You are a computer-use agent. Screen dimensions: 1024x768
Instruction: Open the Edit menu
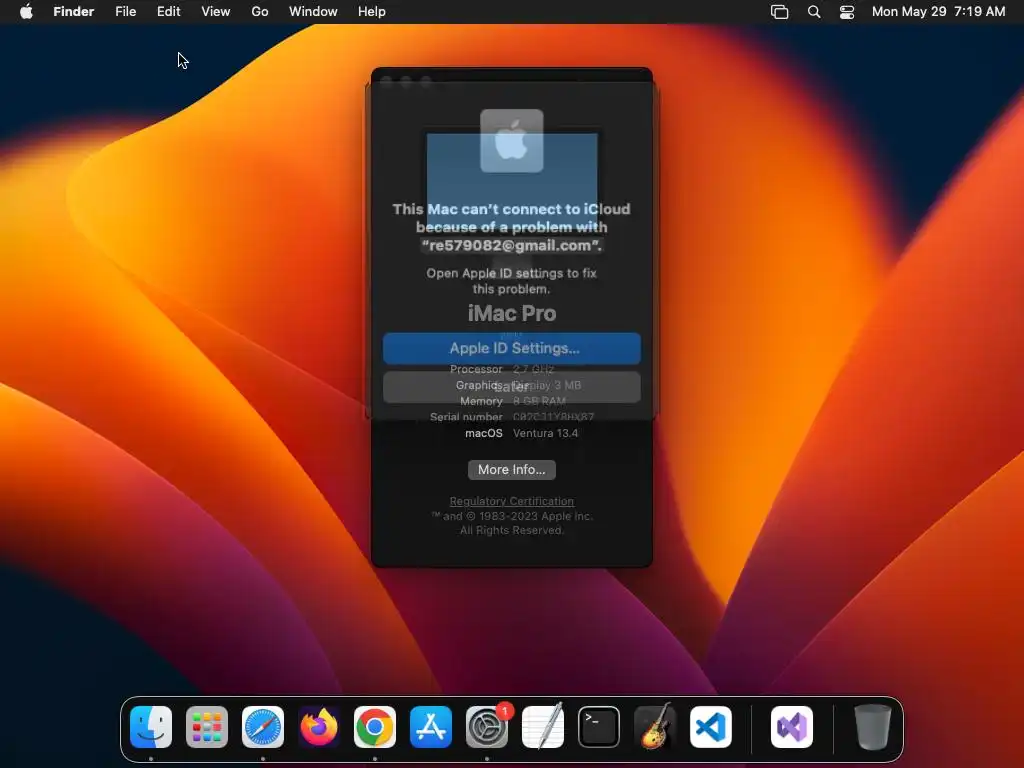pyautogui.click(x=168, y=11)
